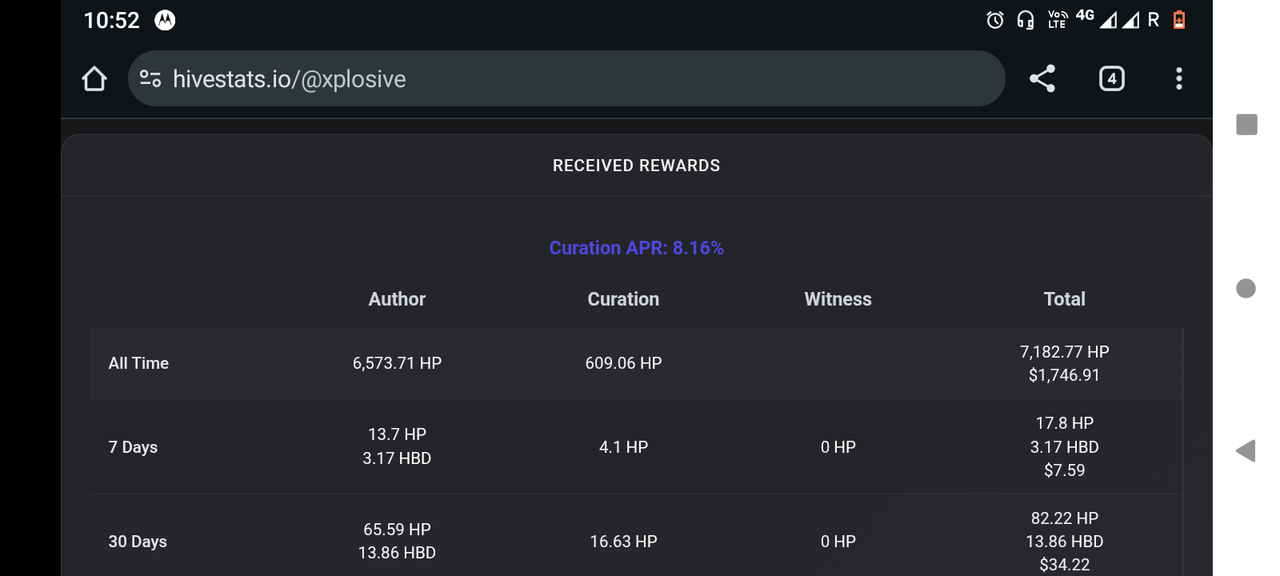Image resolution: width=1280 pixels, height=576 pixels.
Task: Tap the VoLTE status indicator
Action: point(1057,20)
